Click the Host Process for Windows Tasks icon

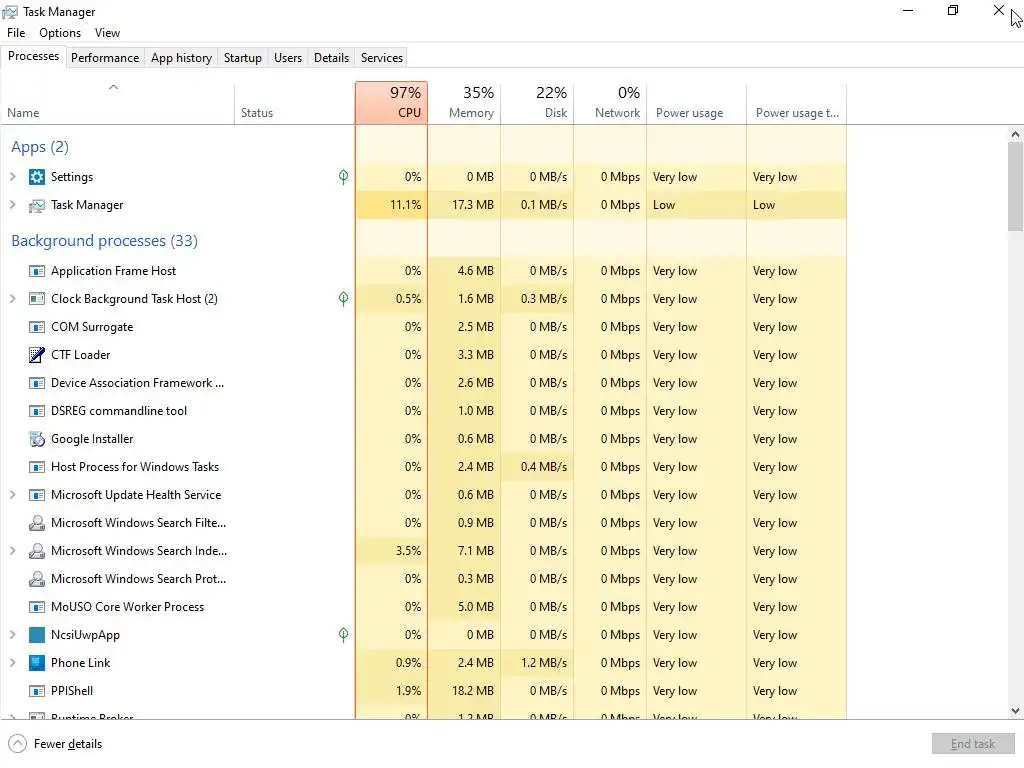37,467
